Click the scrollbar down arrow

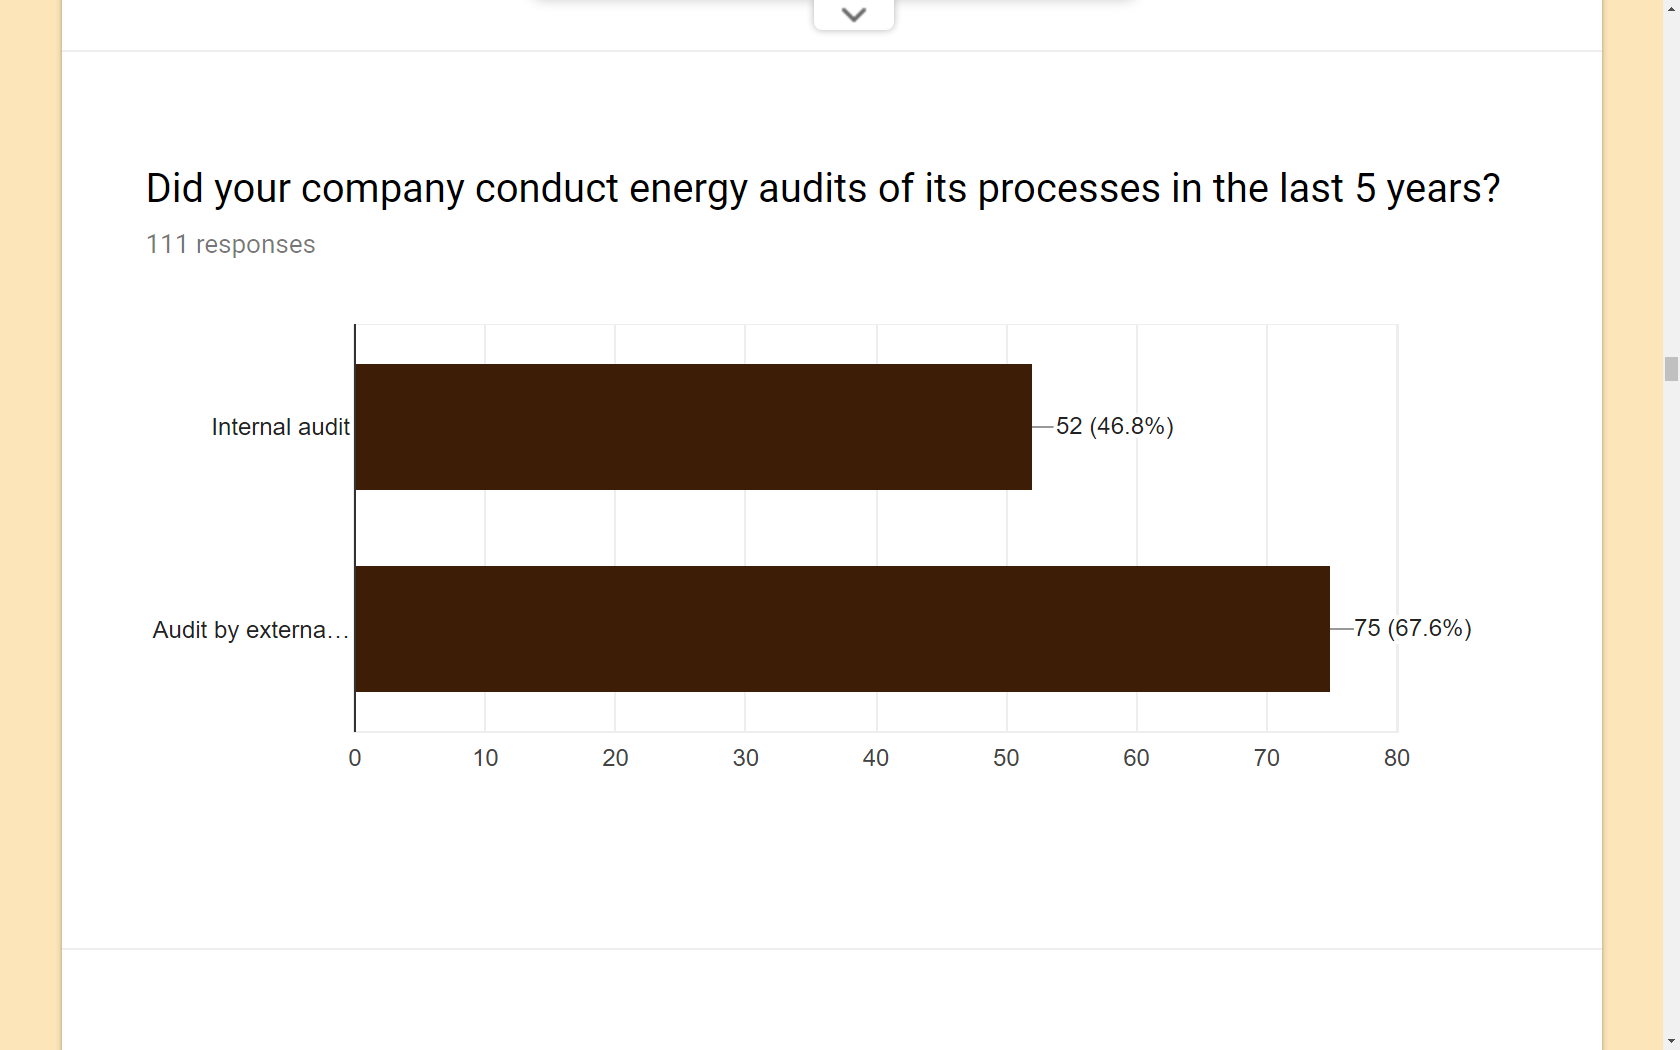(1671, 1042)
